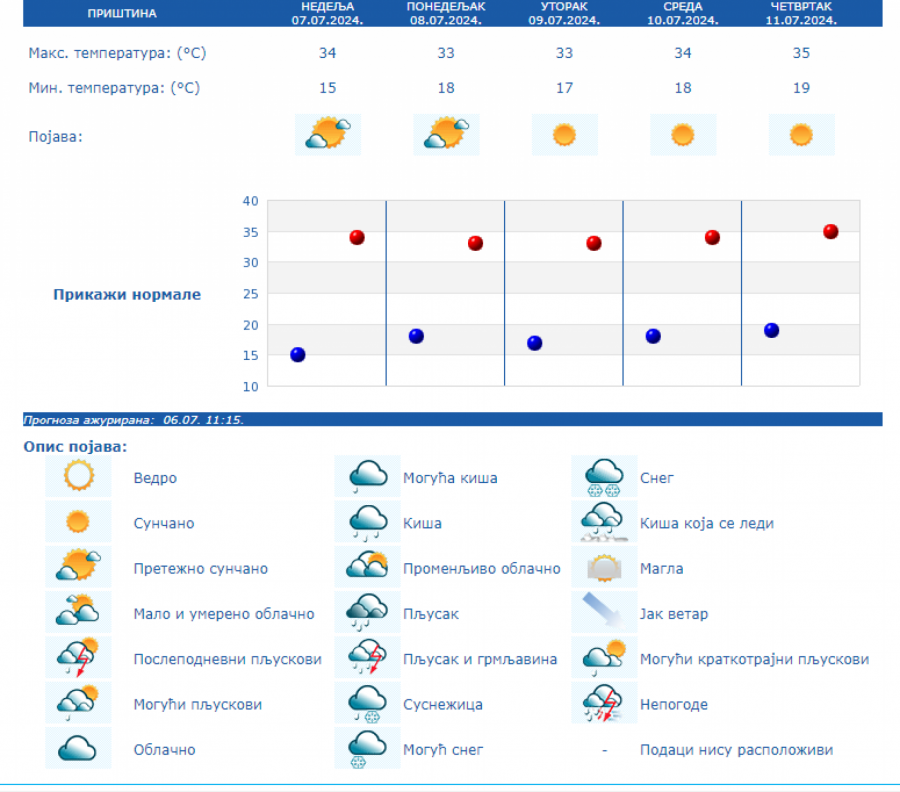Select the СРЕДА 10.07.2024 column header

tap(683, 13)
